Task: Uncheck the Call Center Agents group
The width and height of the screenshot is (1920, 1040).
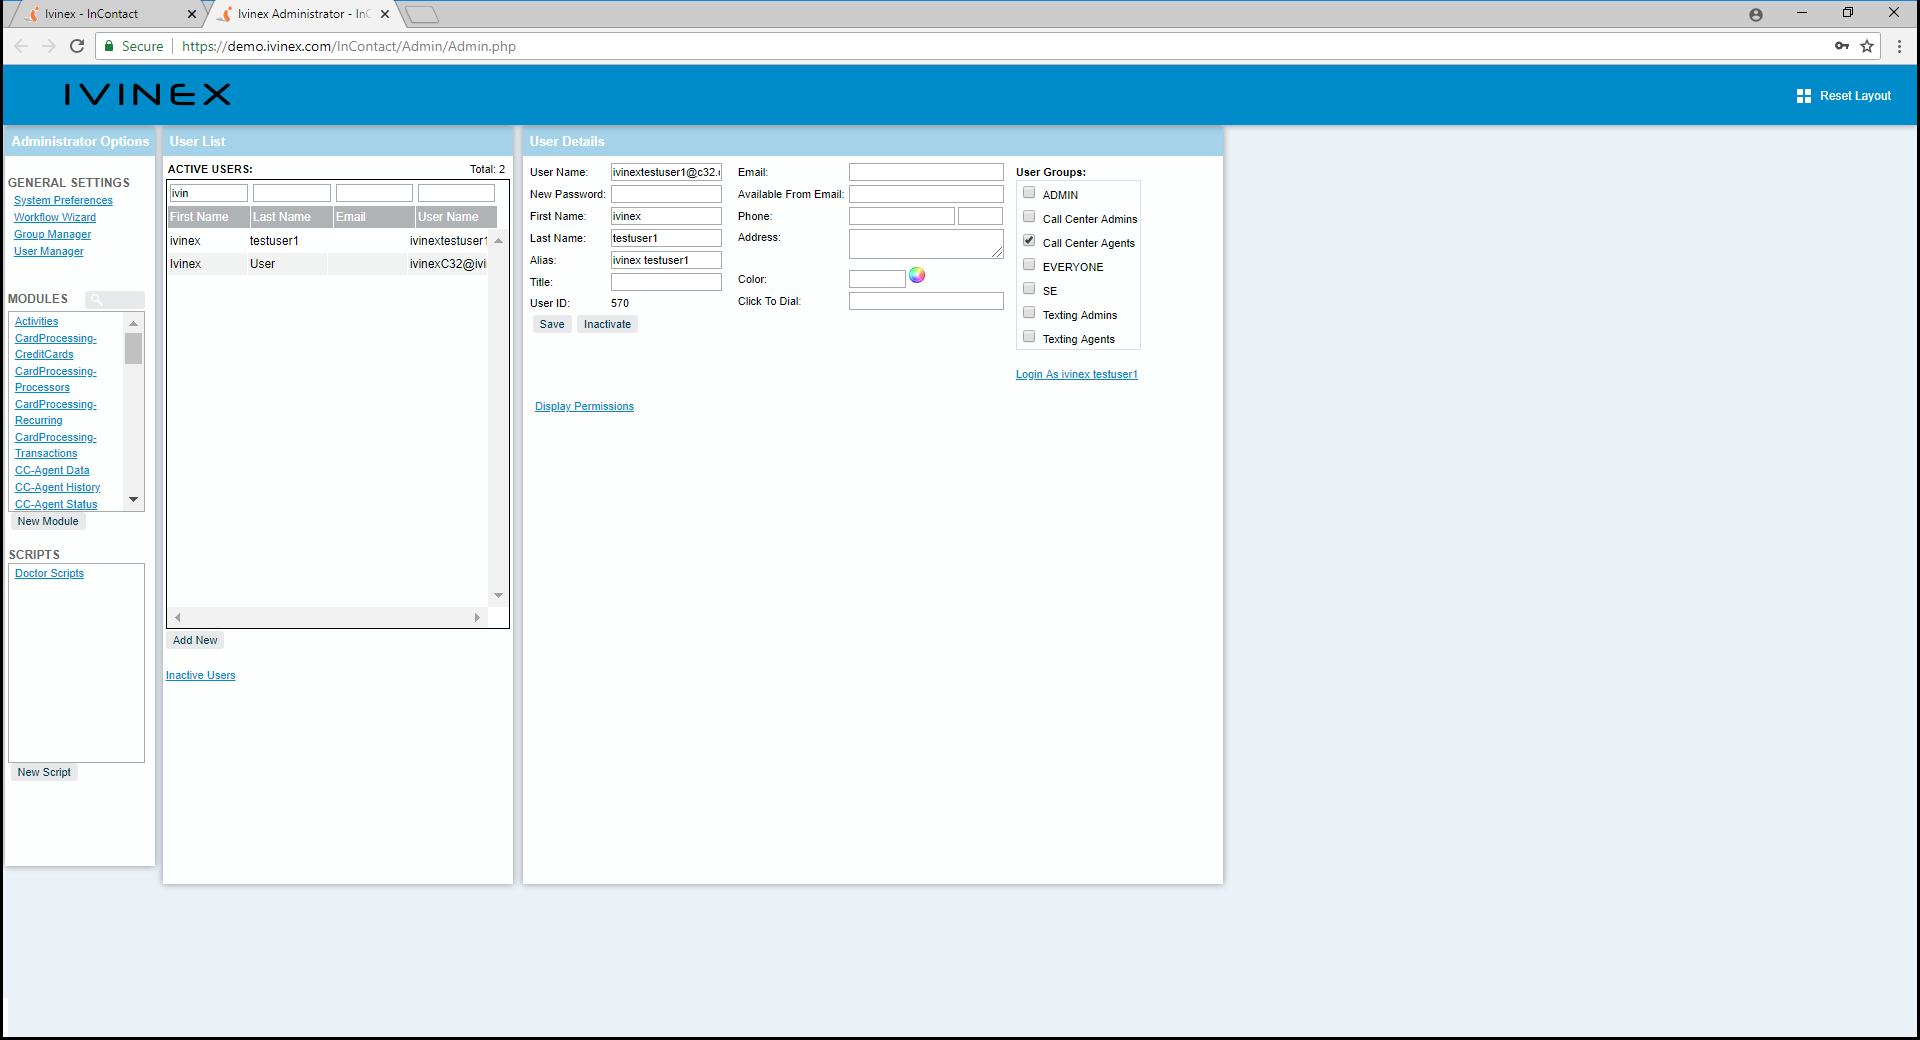Action: pyautogui.click(x=1029, y=240)
